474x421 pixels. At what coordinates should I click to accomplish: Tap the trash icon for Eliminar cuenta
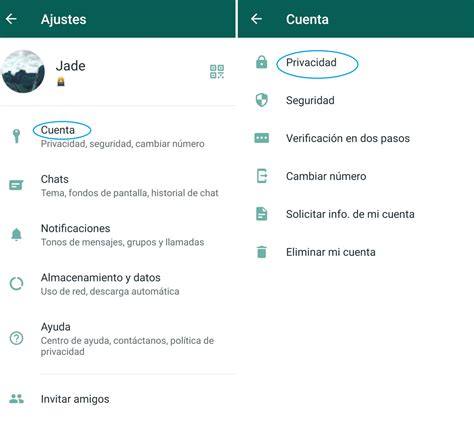click(262, 252)
